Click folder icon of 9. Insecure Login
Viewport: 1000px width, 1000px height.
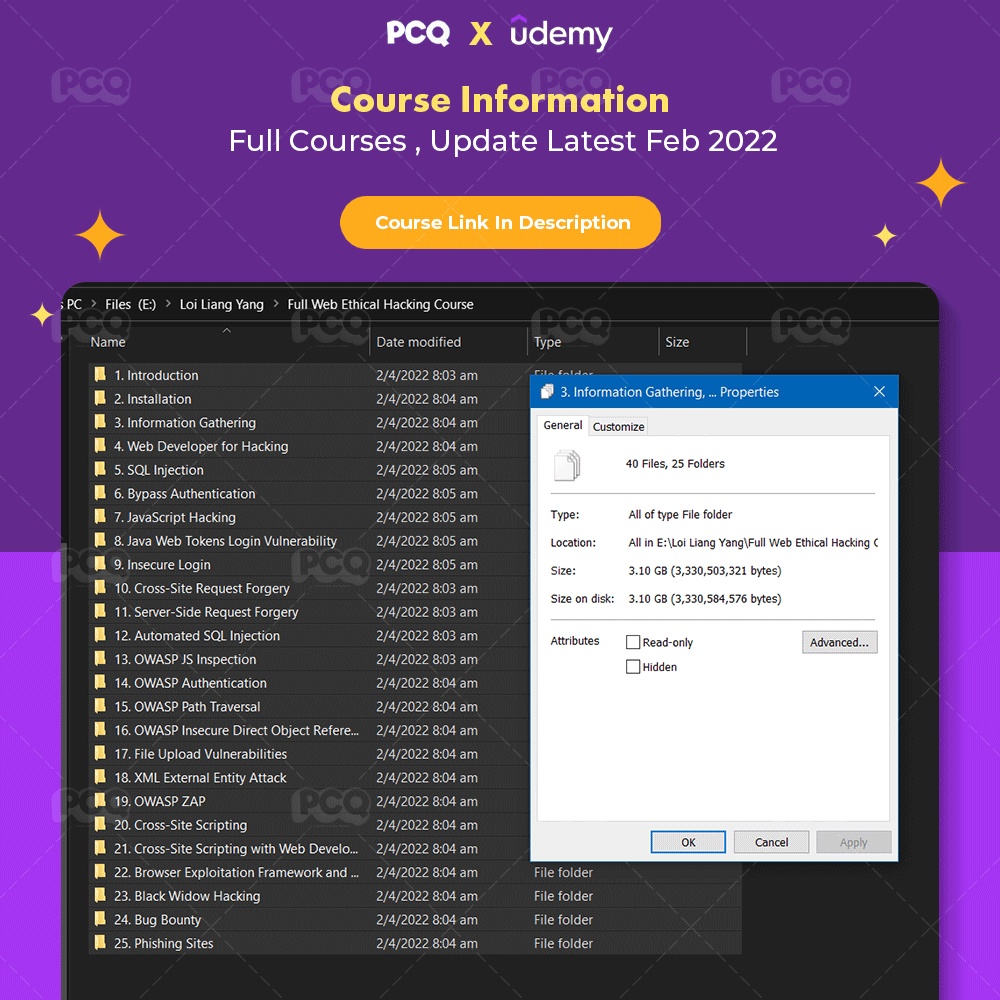(100, 564)
